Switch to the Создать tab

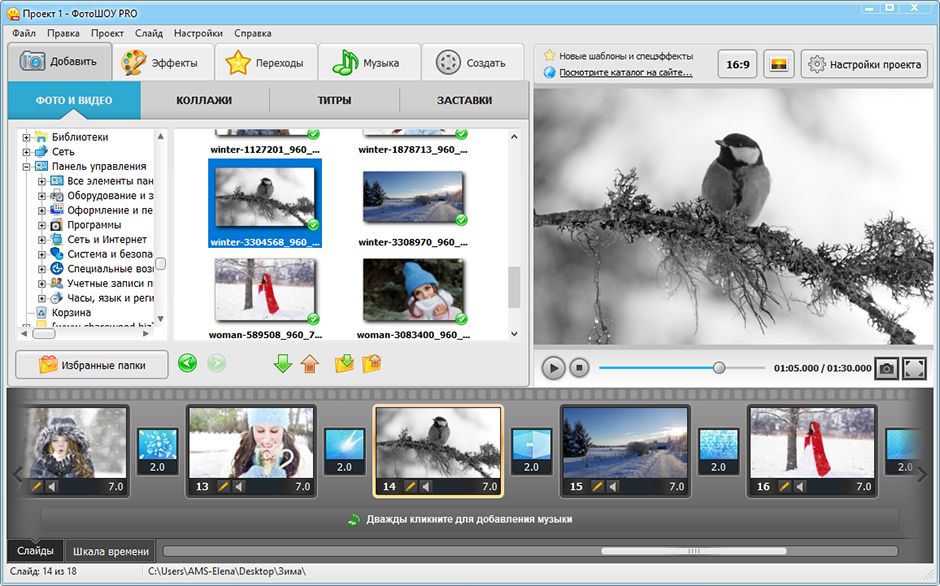coord(472,63)
